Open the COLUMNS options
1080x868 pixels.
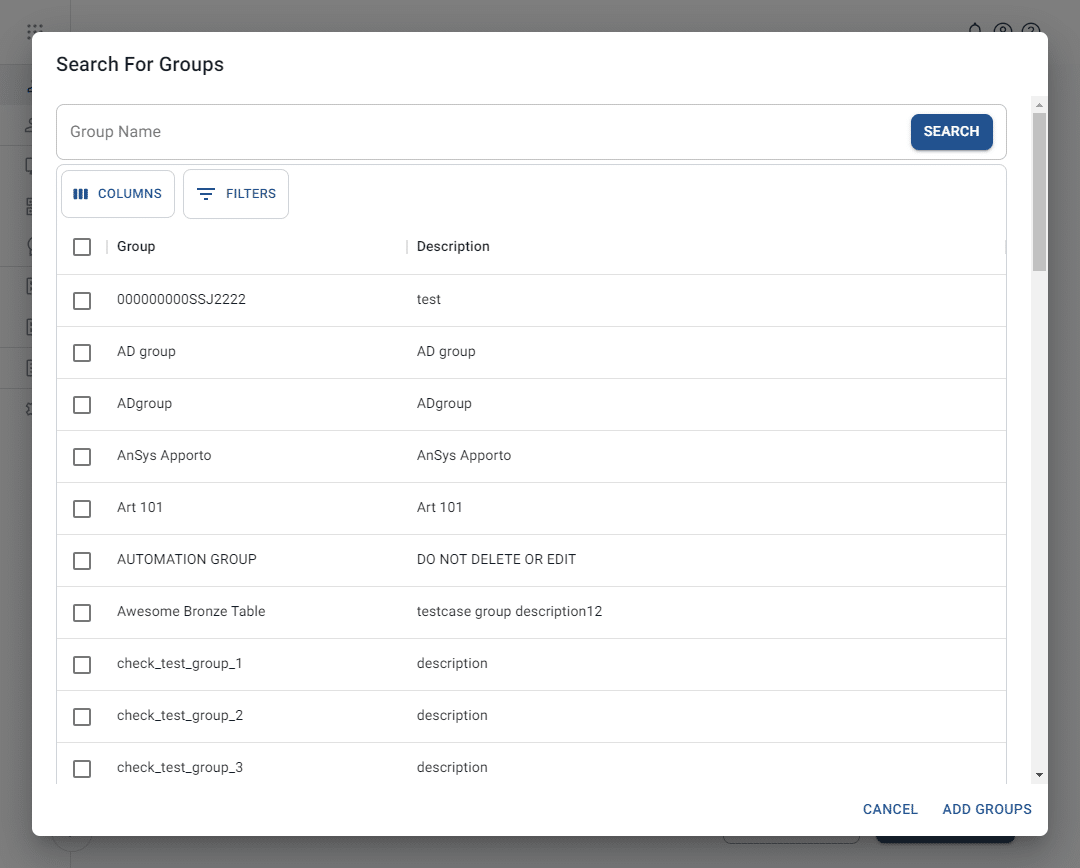pyautogui.click(x=117, y=194)
